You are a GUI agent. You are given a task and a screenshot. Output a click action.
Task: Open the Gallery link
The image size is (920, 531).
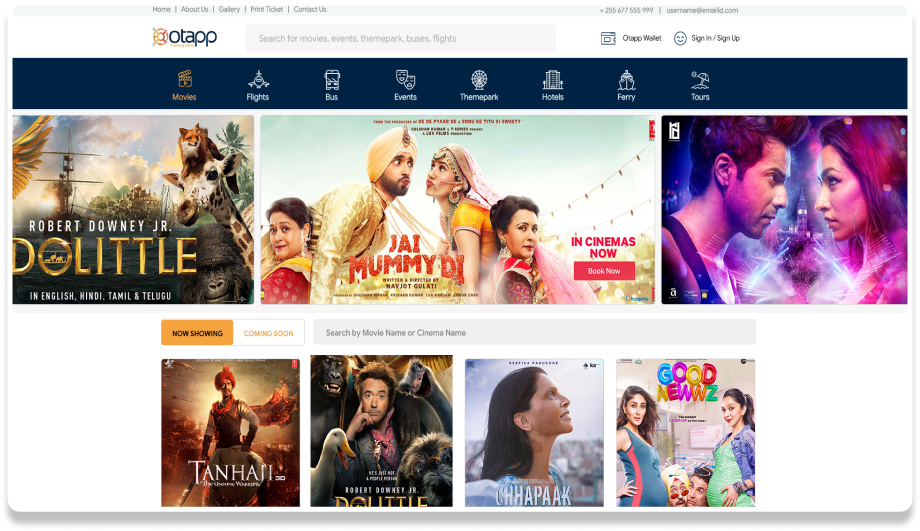[229, 9]
